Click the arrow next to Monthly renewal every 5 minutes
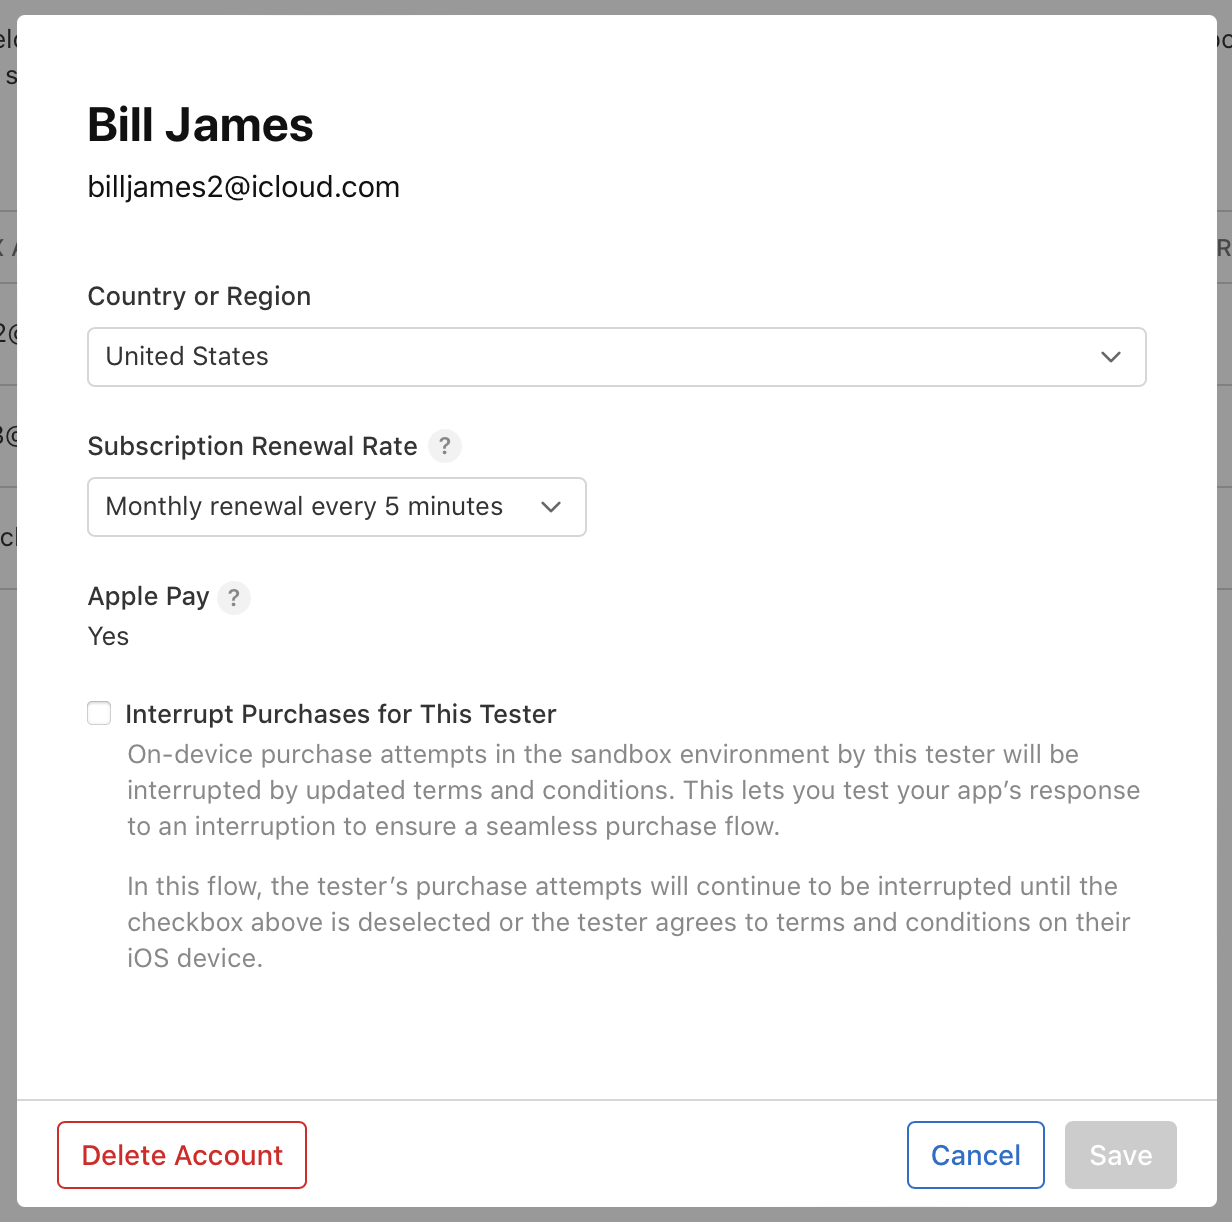 (x=551, y=507)
